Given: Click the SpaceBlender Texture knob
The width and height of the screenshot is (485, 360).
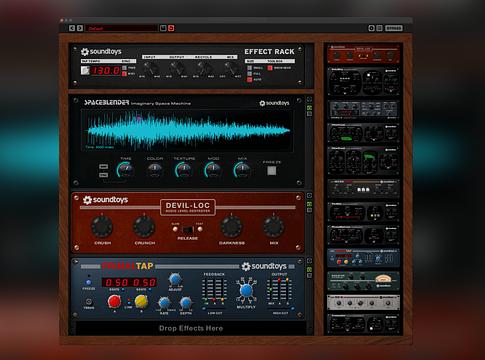Looking at the screenshot, I should (184, 170).
